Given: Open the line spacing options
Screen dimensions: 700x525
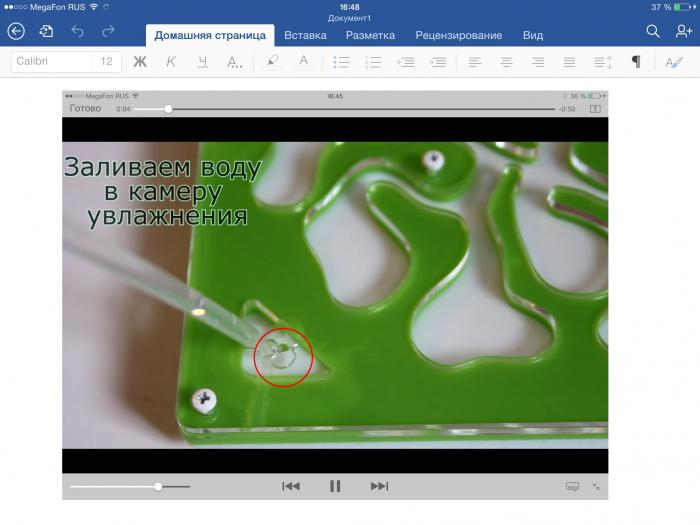Looking at the screenshot, I should tap(602, 62).
